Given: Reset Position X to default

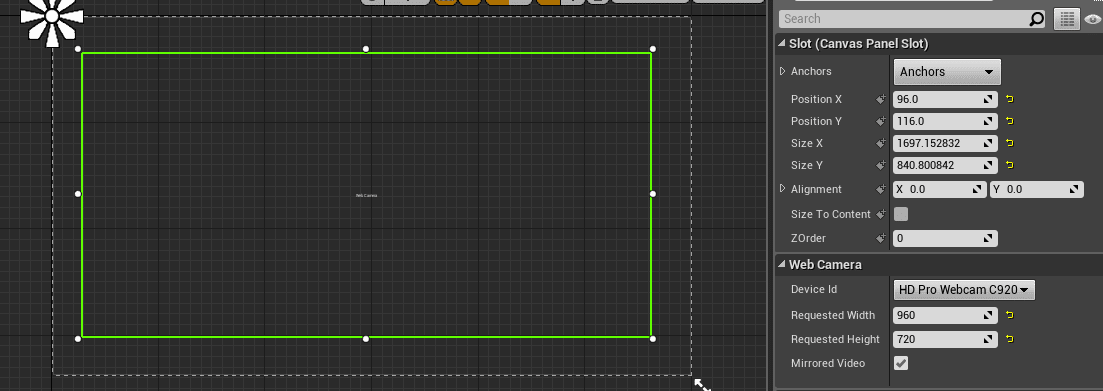Looking at the screenshot, I should click(x=1009, y=99).
